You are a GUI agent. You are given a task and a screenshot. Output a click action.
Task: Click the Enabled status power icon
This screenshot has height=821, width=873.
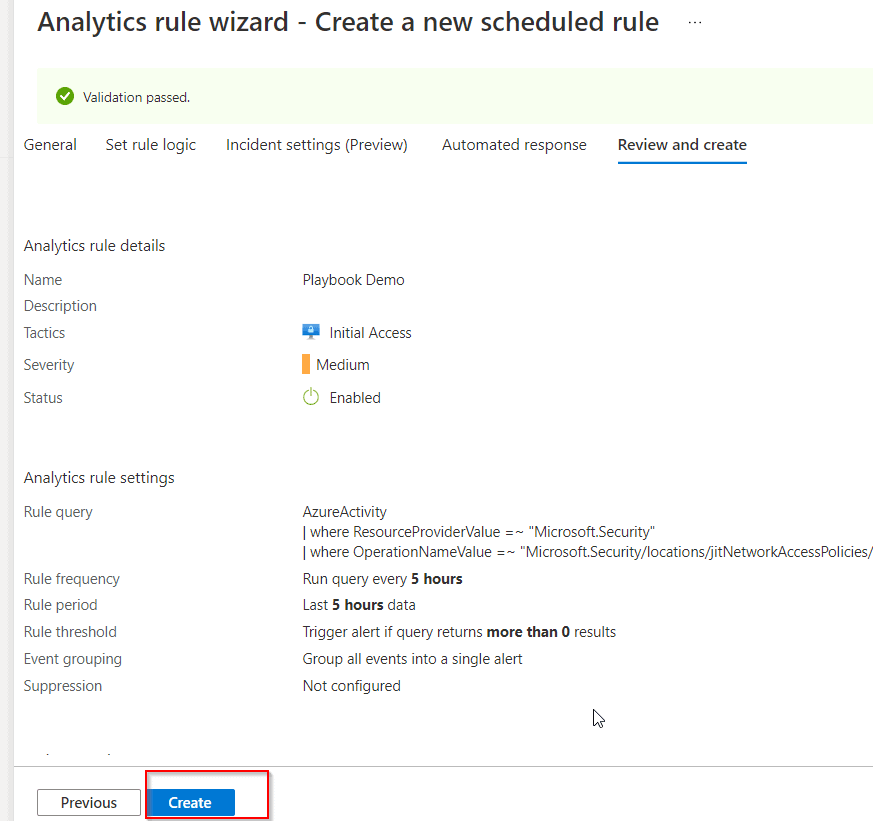click(311, 397)
